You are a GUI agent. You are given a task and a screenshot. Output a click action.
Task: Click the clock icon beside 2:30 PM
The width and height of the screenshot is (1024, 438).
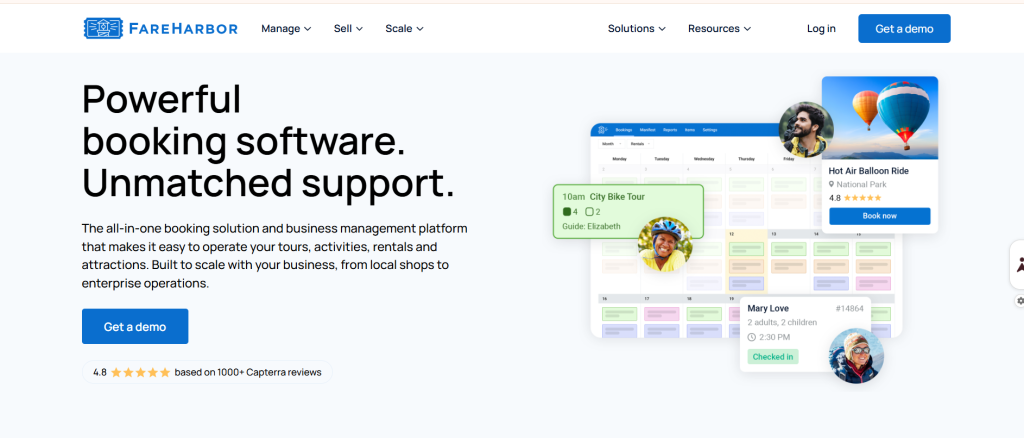click(752, 337)
